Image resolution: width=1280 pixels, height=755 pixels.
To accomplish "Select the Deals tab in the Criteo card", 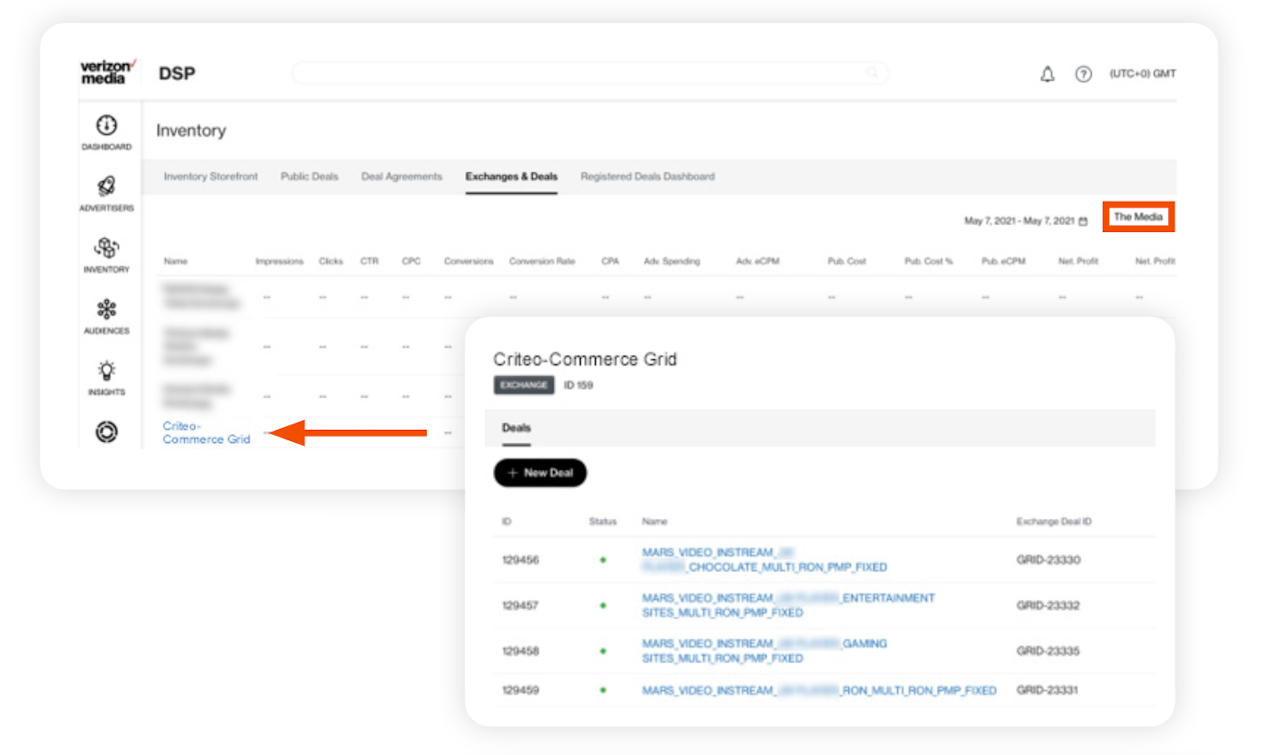I will point(516,428).
